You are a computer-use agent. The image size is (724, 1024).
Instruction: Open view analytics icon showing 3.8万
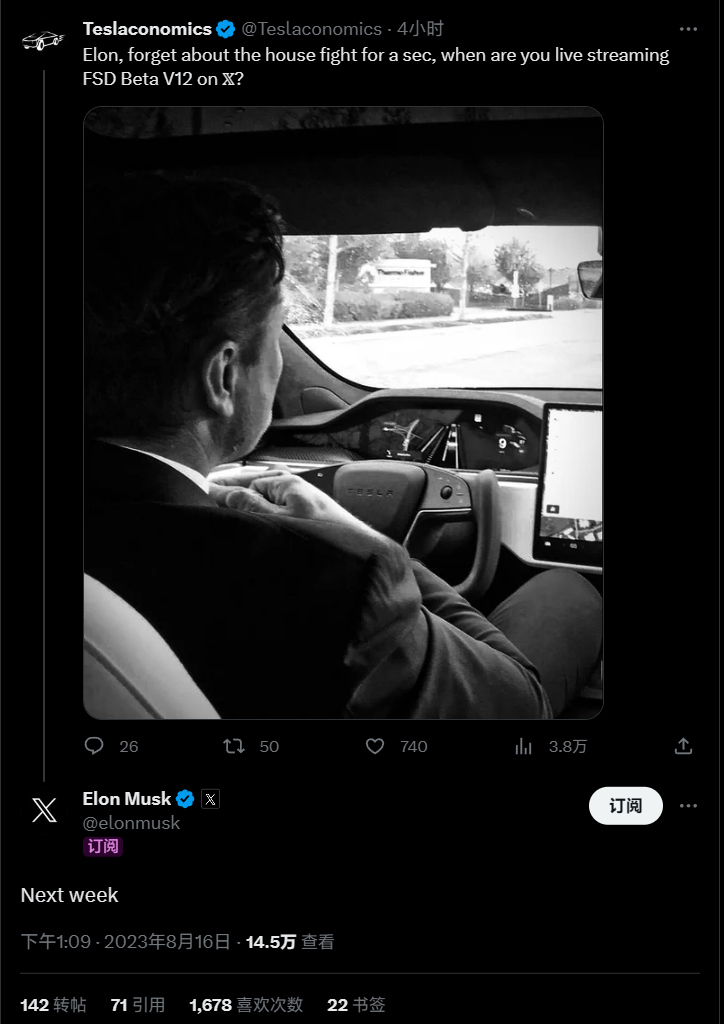click(x=523, y=746)
